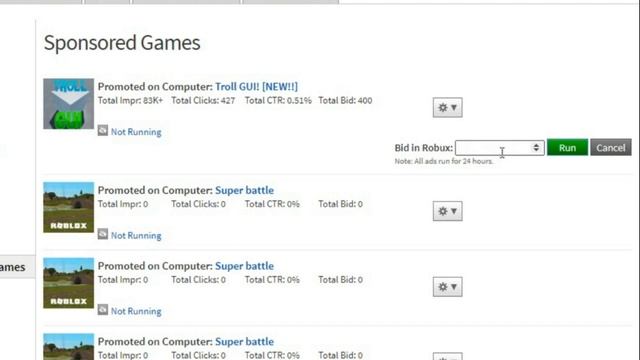The height and width of the screenshot is (360, 640).
Task: Click first Super battle game thumbnail
Action: click(x=69, y=207)
